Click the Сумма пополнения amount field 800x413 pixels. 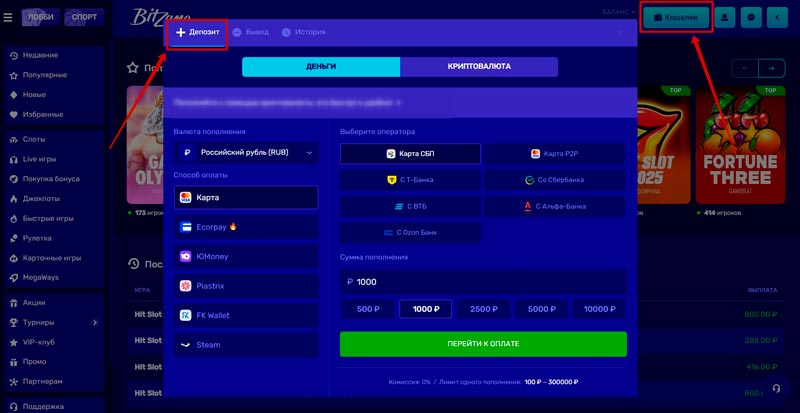483,281
